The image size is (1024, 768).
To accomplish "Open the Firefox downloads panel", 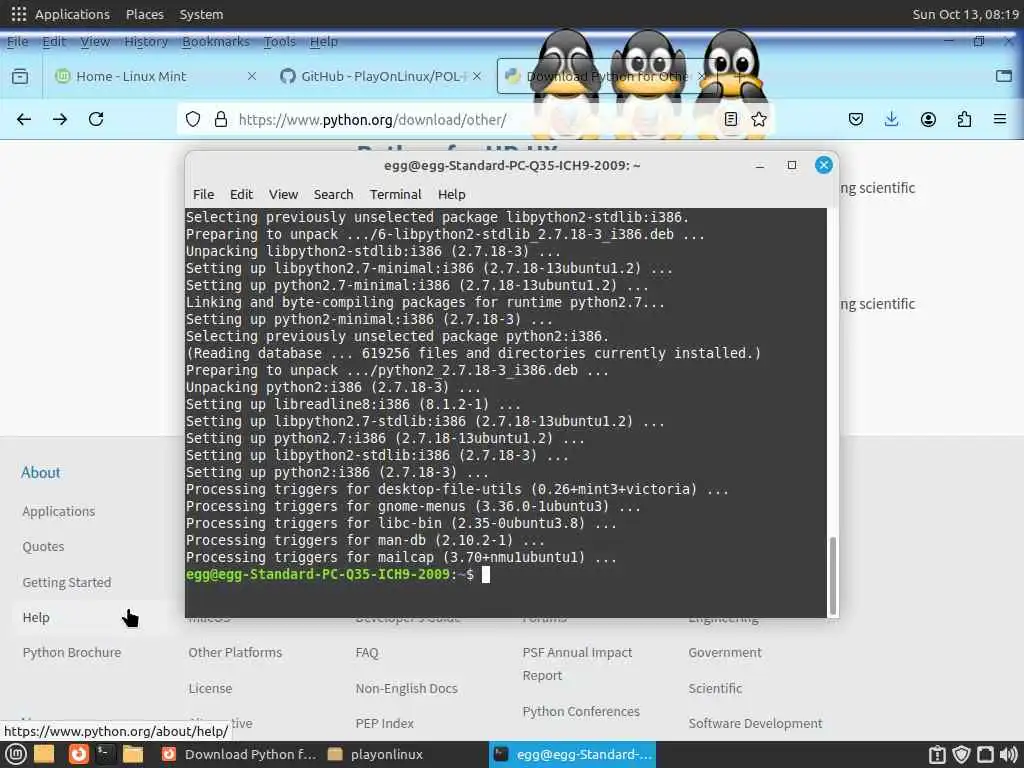I will [891, 119].
